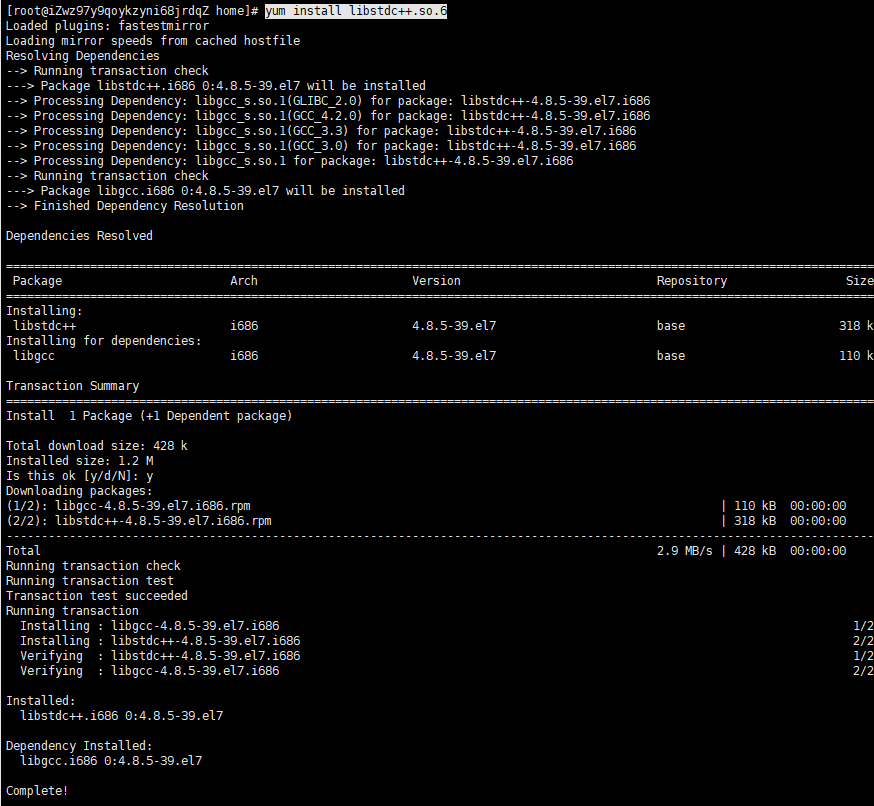
Task: Click the root@iZwz97y9qoykzyni68jrdqZ shell prompt
Action: pos(132,11)
